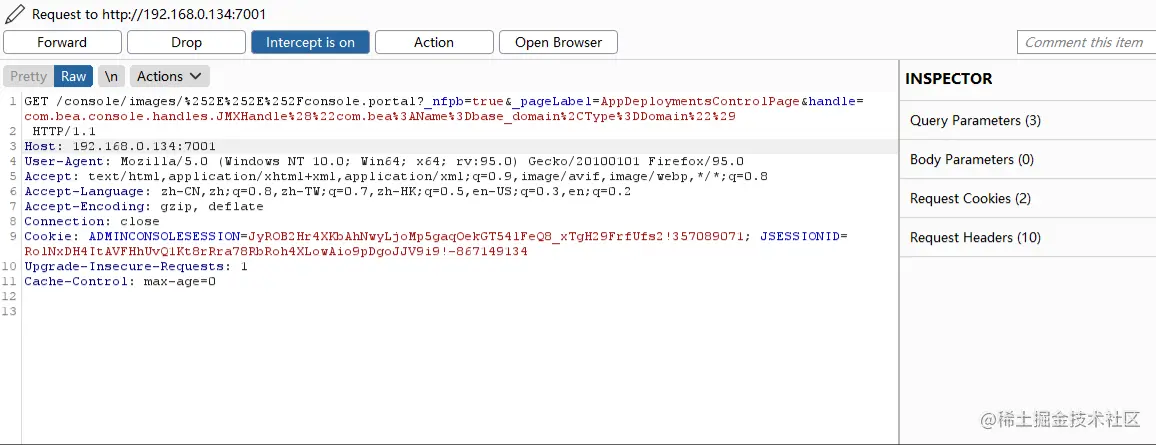Click the AppDeploymentsControlPage parameter value
Viewport: 1156px width, 445px height.
click(x=701, y=101)
